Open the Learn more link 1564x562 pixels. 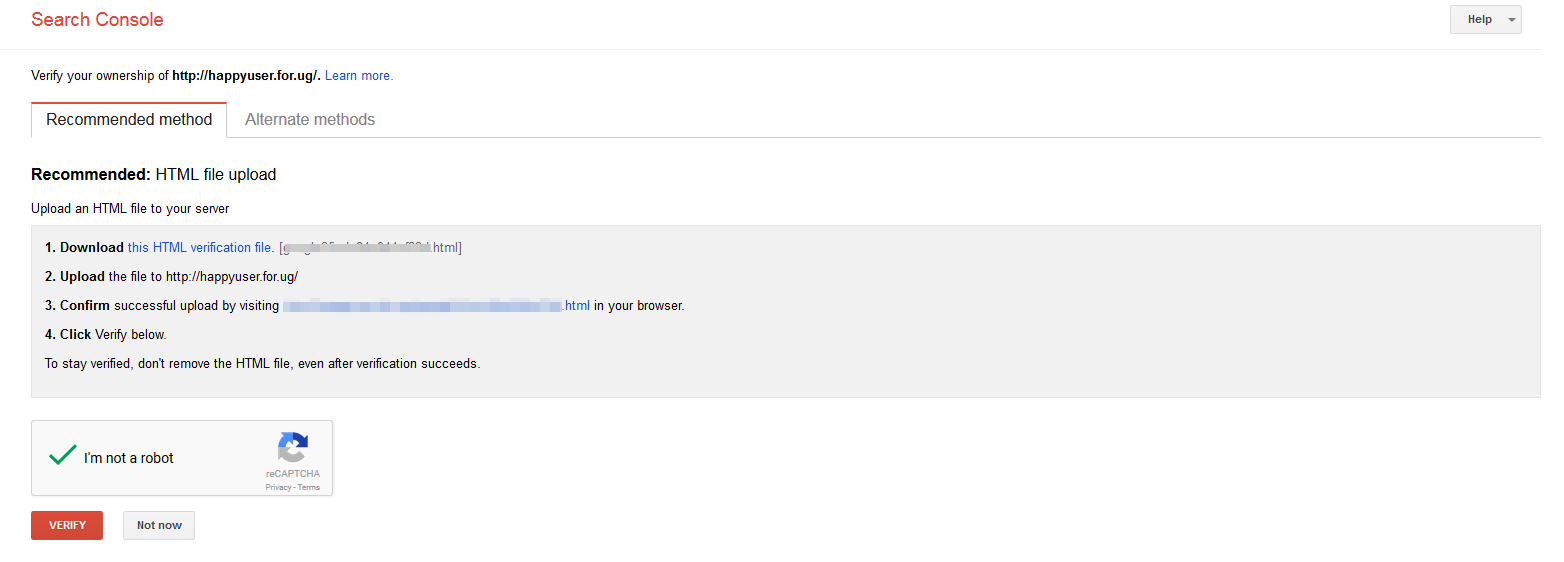pos(359,76)
